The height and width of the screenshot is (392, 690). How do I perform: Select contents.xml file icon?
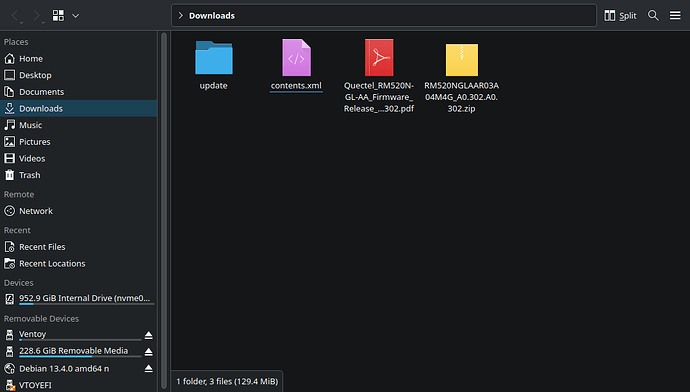(x=296, y=58)
